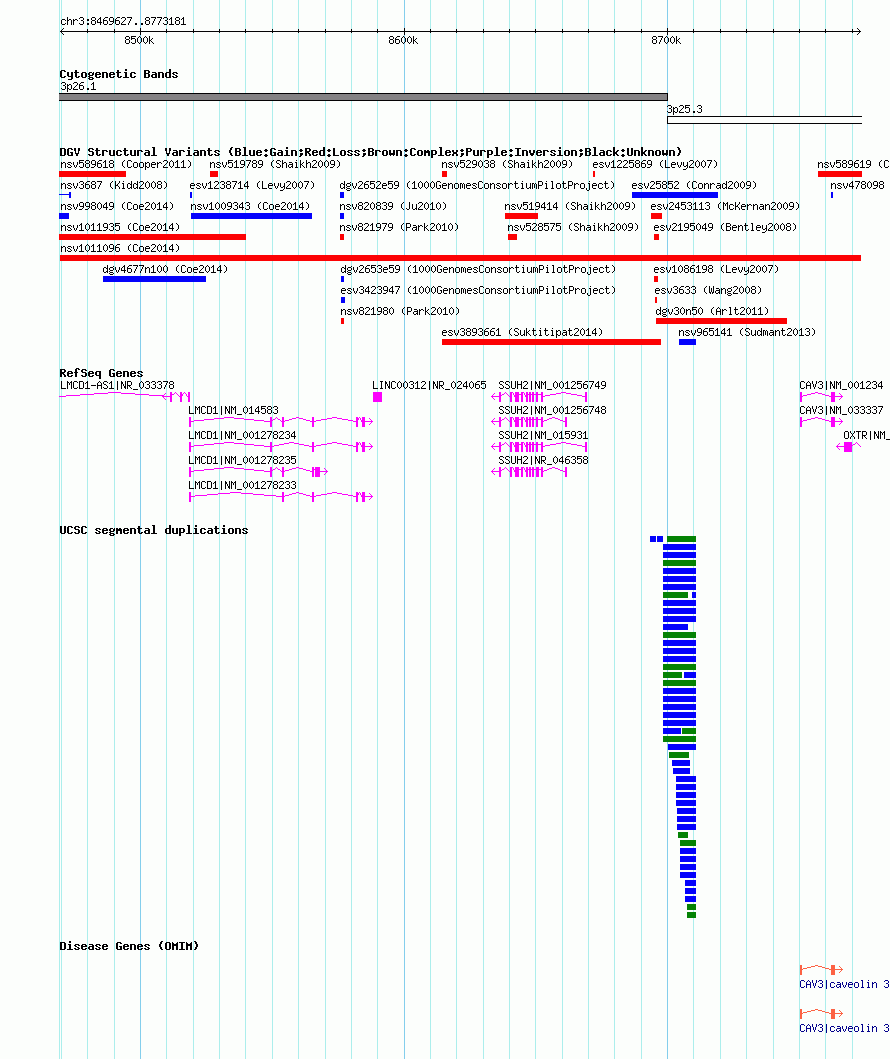
Task: Click the red esv3893661 (Suktitipat2014) loss bar
Action: tap(551, 342)
